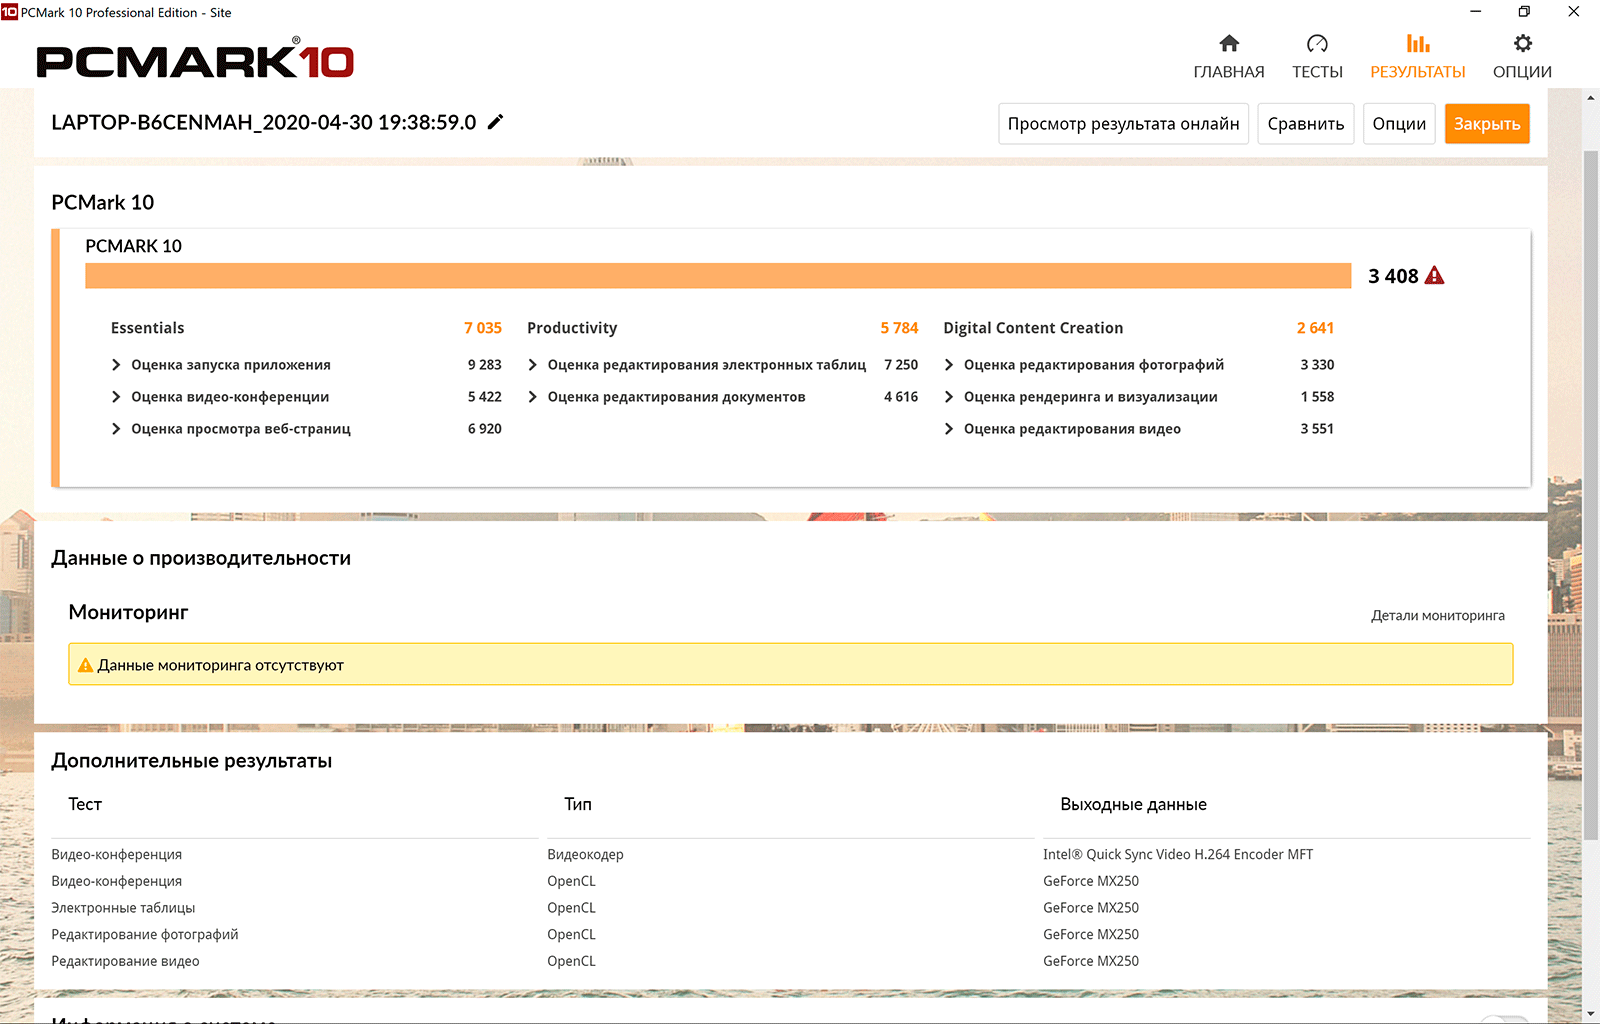Open the gear icon for ОПЦИИ
This screenshot has height=1024, width=1600.
pyautogui.click(x=1522, y=43)
